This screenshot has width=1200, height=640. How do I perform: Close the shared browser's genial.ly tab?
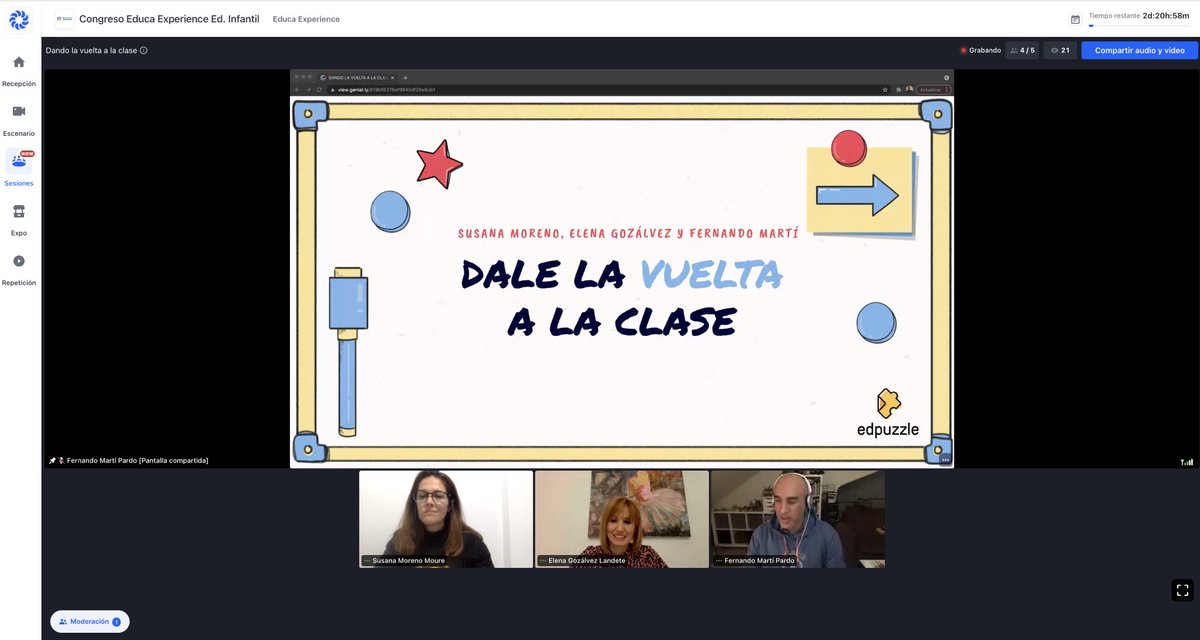point(393,77)
